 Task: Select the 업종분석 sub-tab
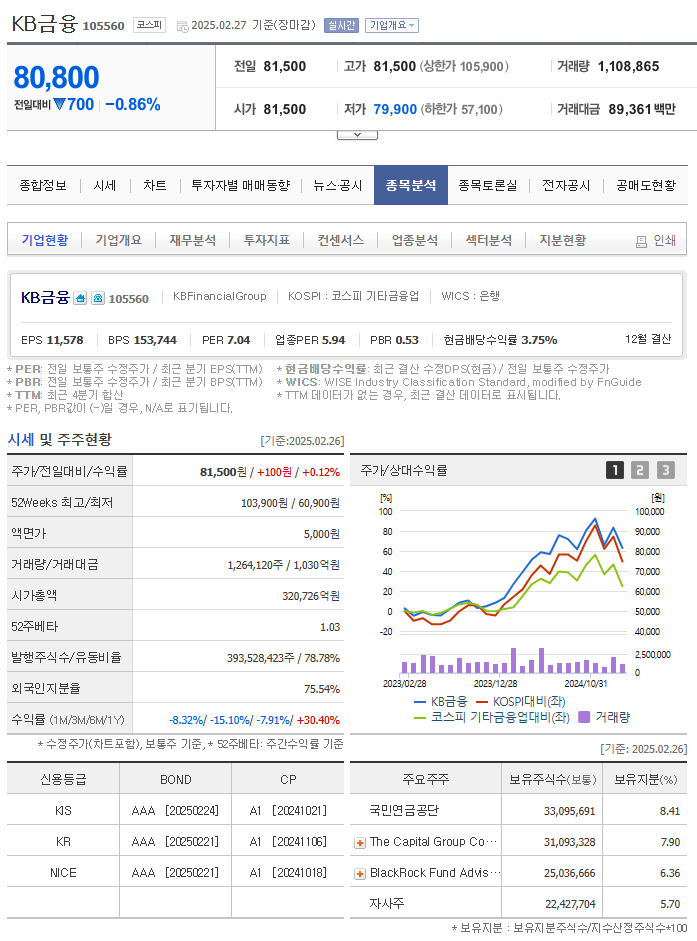[415, 240]
